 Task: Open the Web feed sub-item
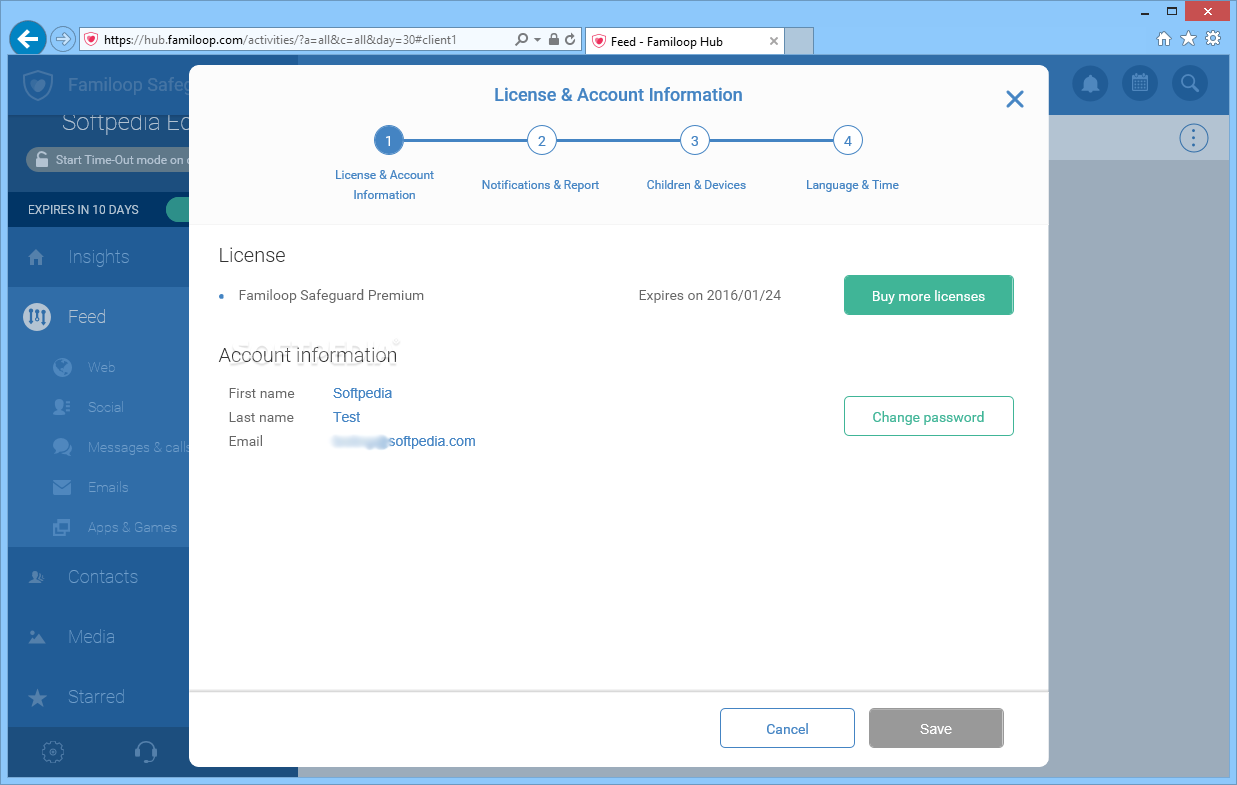101,367
